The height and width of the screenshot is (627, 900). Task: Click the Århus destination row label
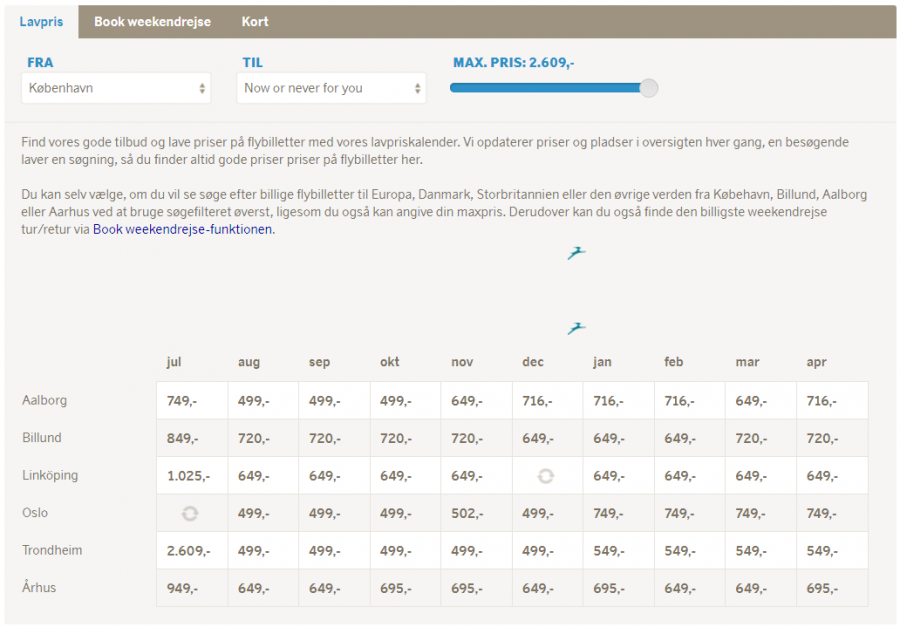coord(39,588)
